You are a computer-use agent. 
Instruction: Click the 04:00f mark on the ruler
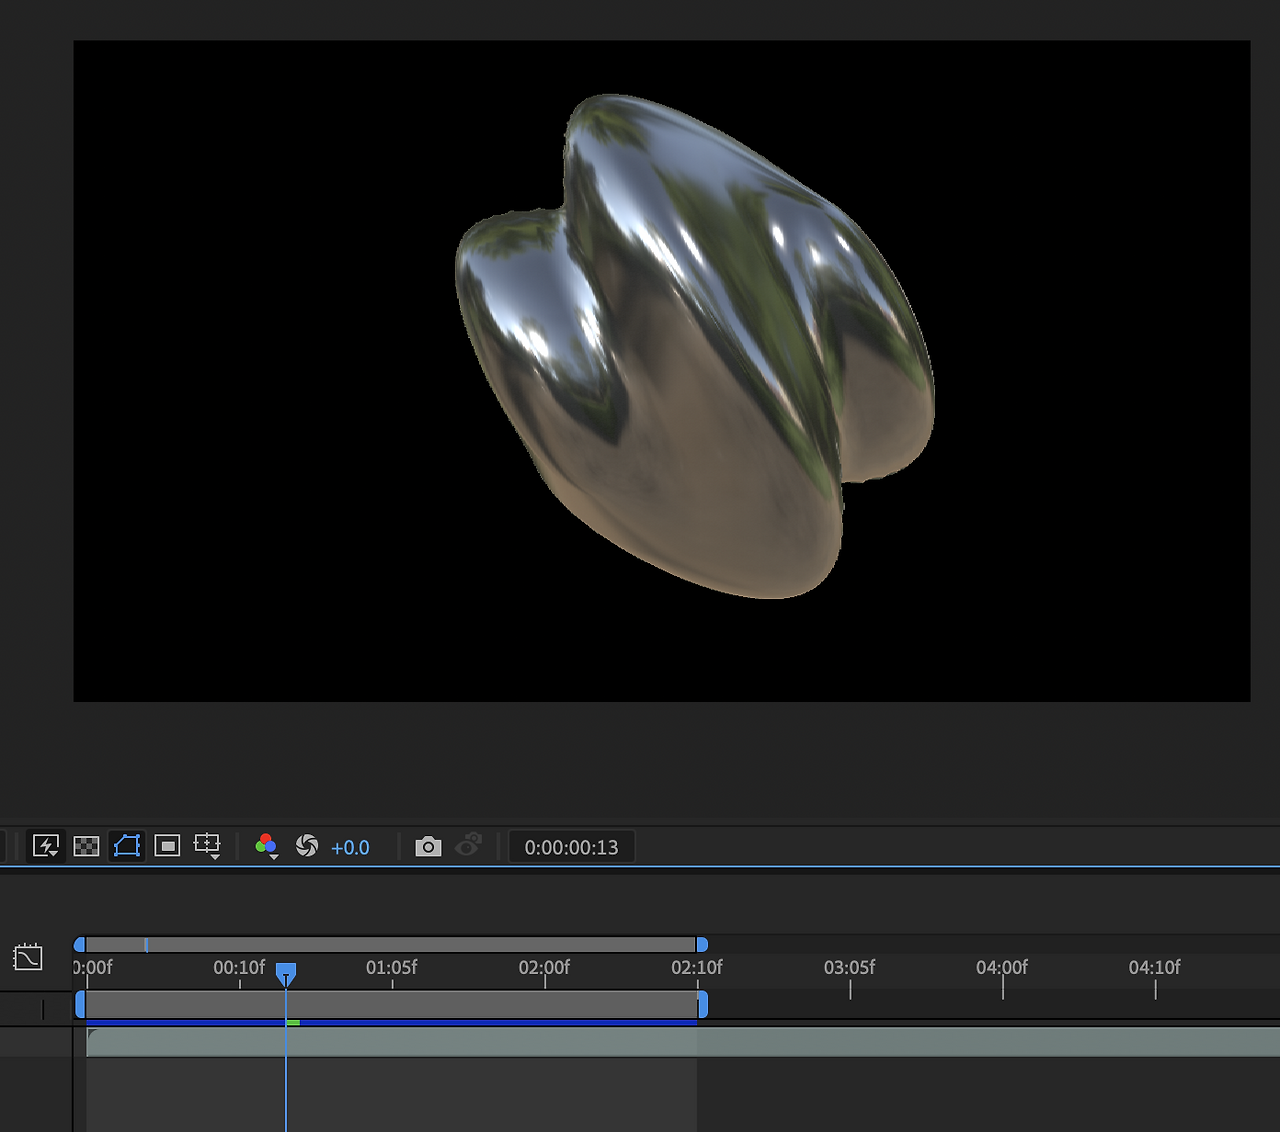coord(1002,968)
